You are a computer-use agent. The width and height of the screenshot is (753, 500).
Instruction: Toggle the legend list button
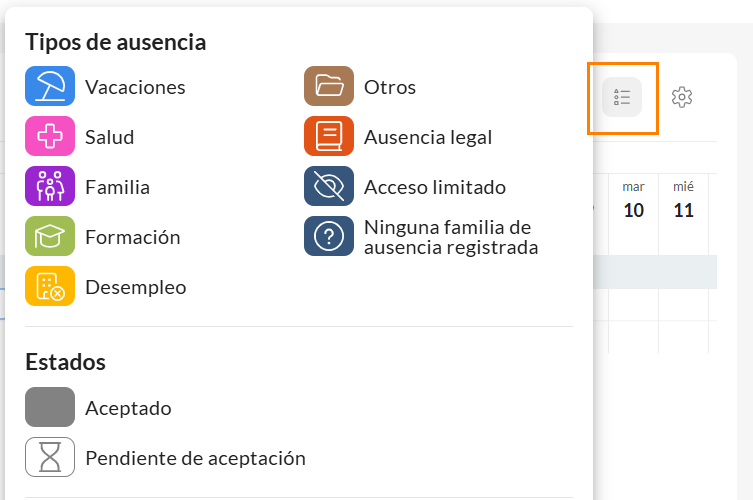pos(622,97)
